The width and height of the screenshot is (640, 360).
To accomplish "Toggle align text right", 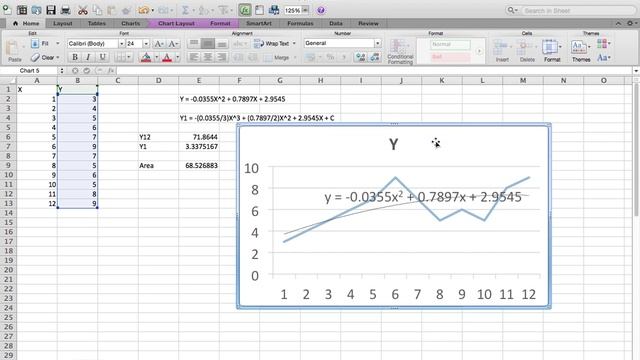I will (222, 57).
